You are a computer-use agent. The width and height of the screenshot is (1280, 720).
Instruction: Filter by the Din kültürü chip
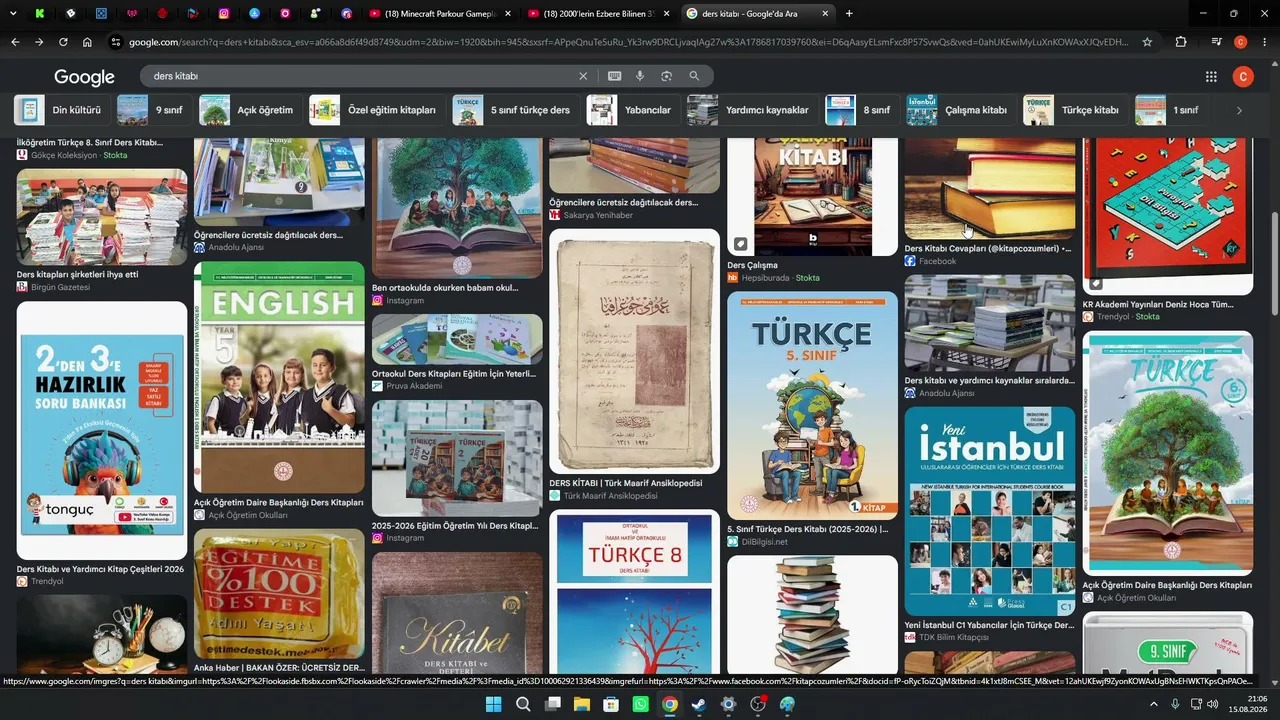[61, 110]
